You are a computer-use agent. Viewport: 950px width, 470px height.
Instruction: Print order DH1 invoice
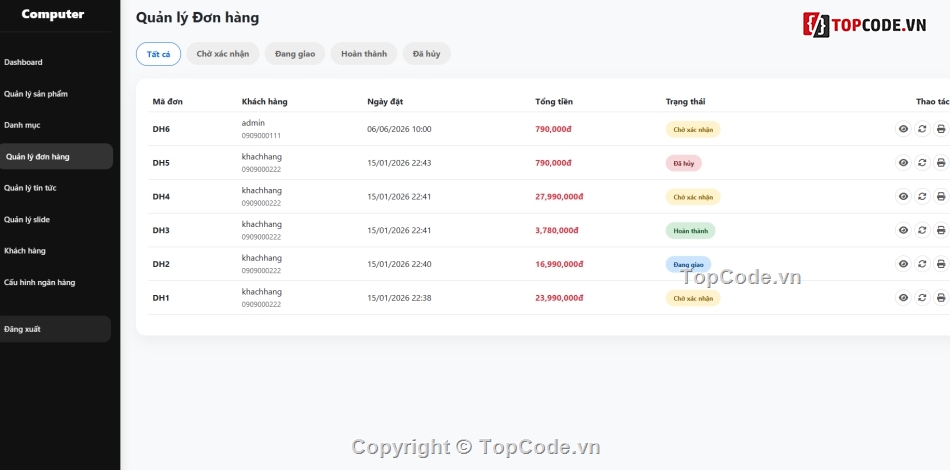pyautogui.click(x=941, y=298)
